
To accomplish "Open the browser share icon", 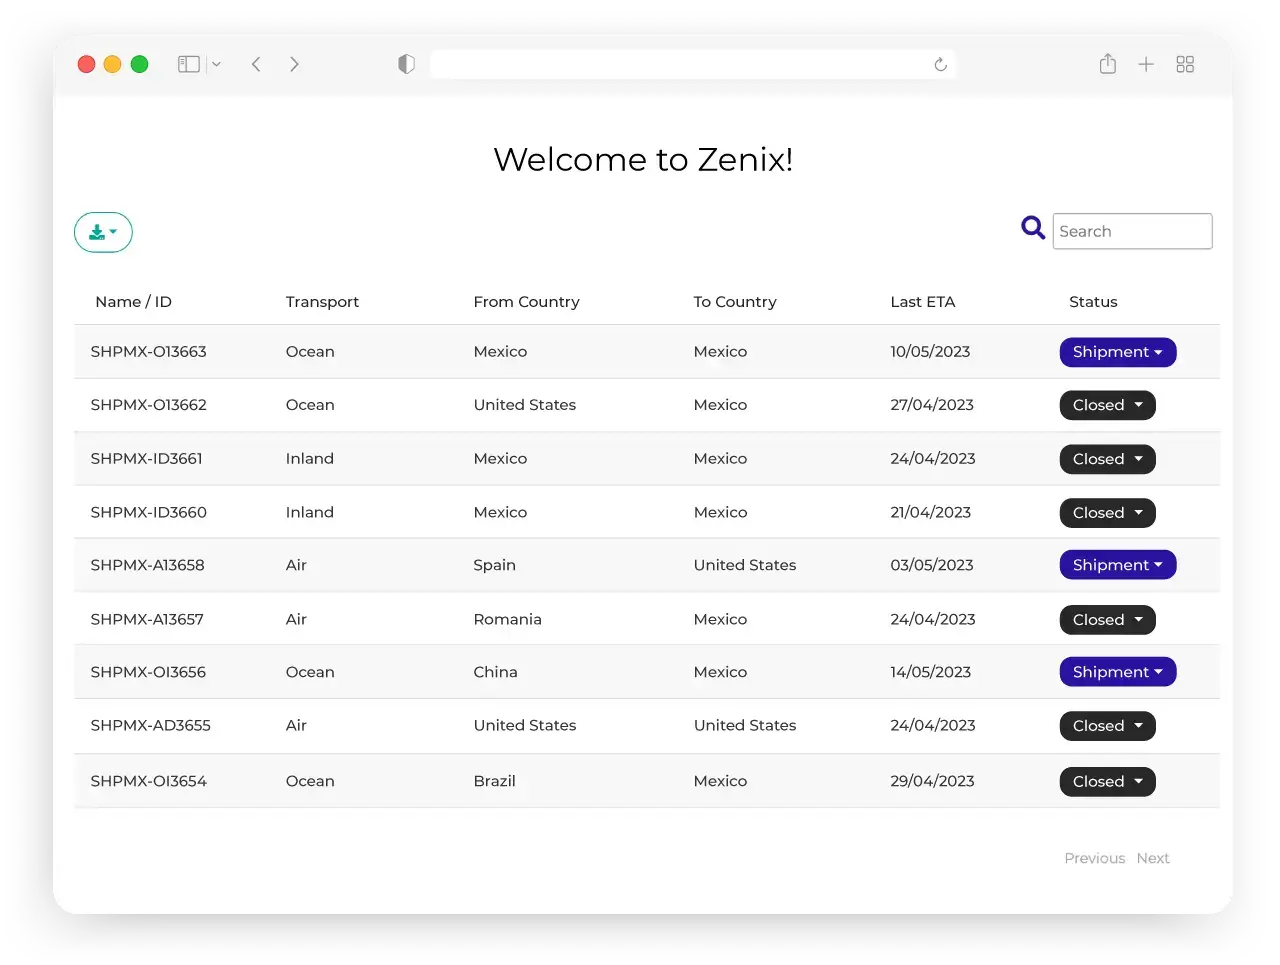I will click(x=1107, y=63).
